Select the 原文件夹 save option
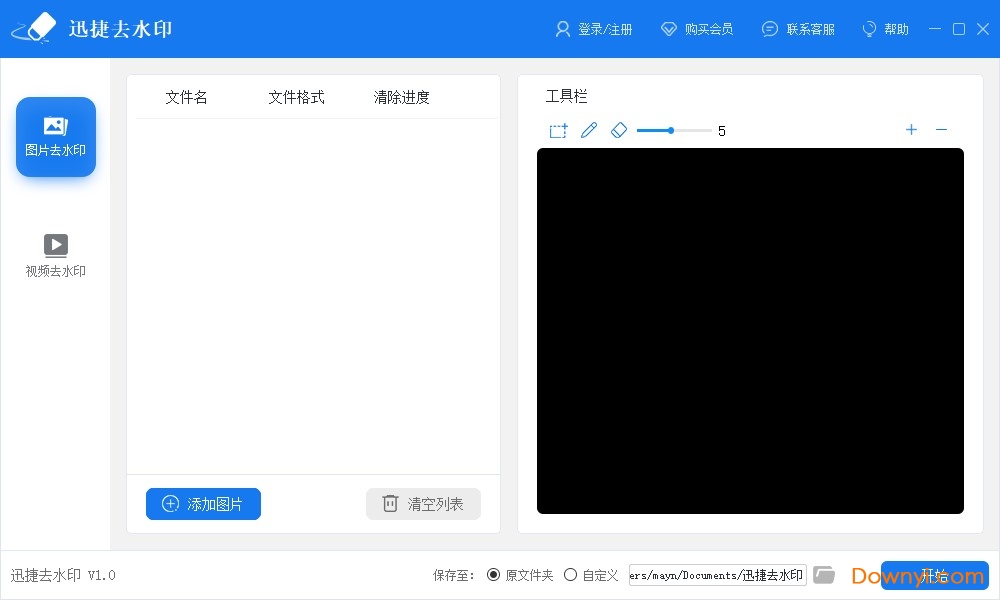This screenshot has height=600, width=1000. pos(493,575)
